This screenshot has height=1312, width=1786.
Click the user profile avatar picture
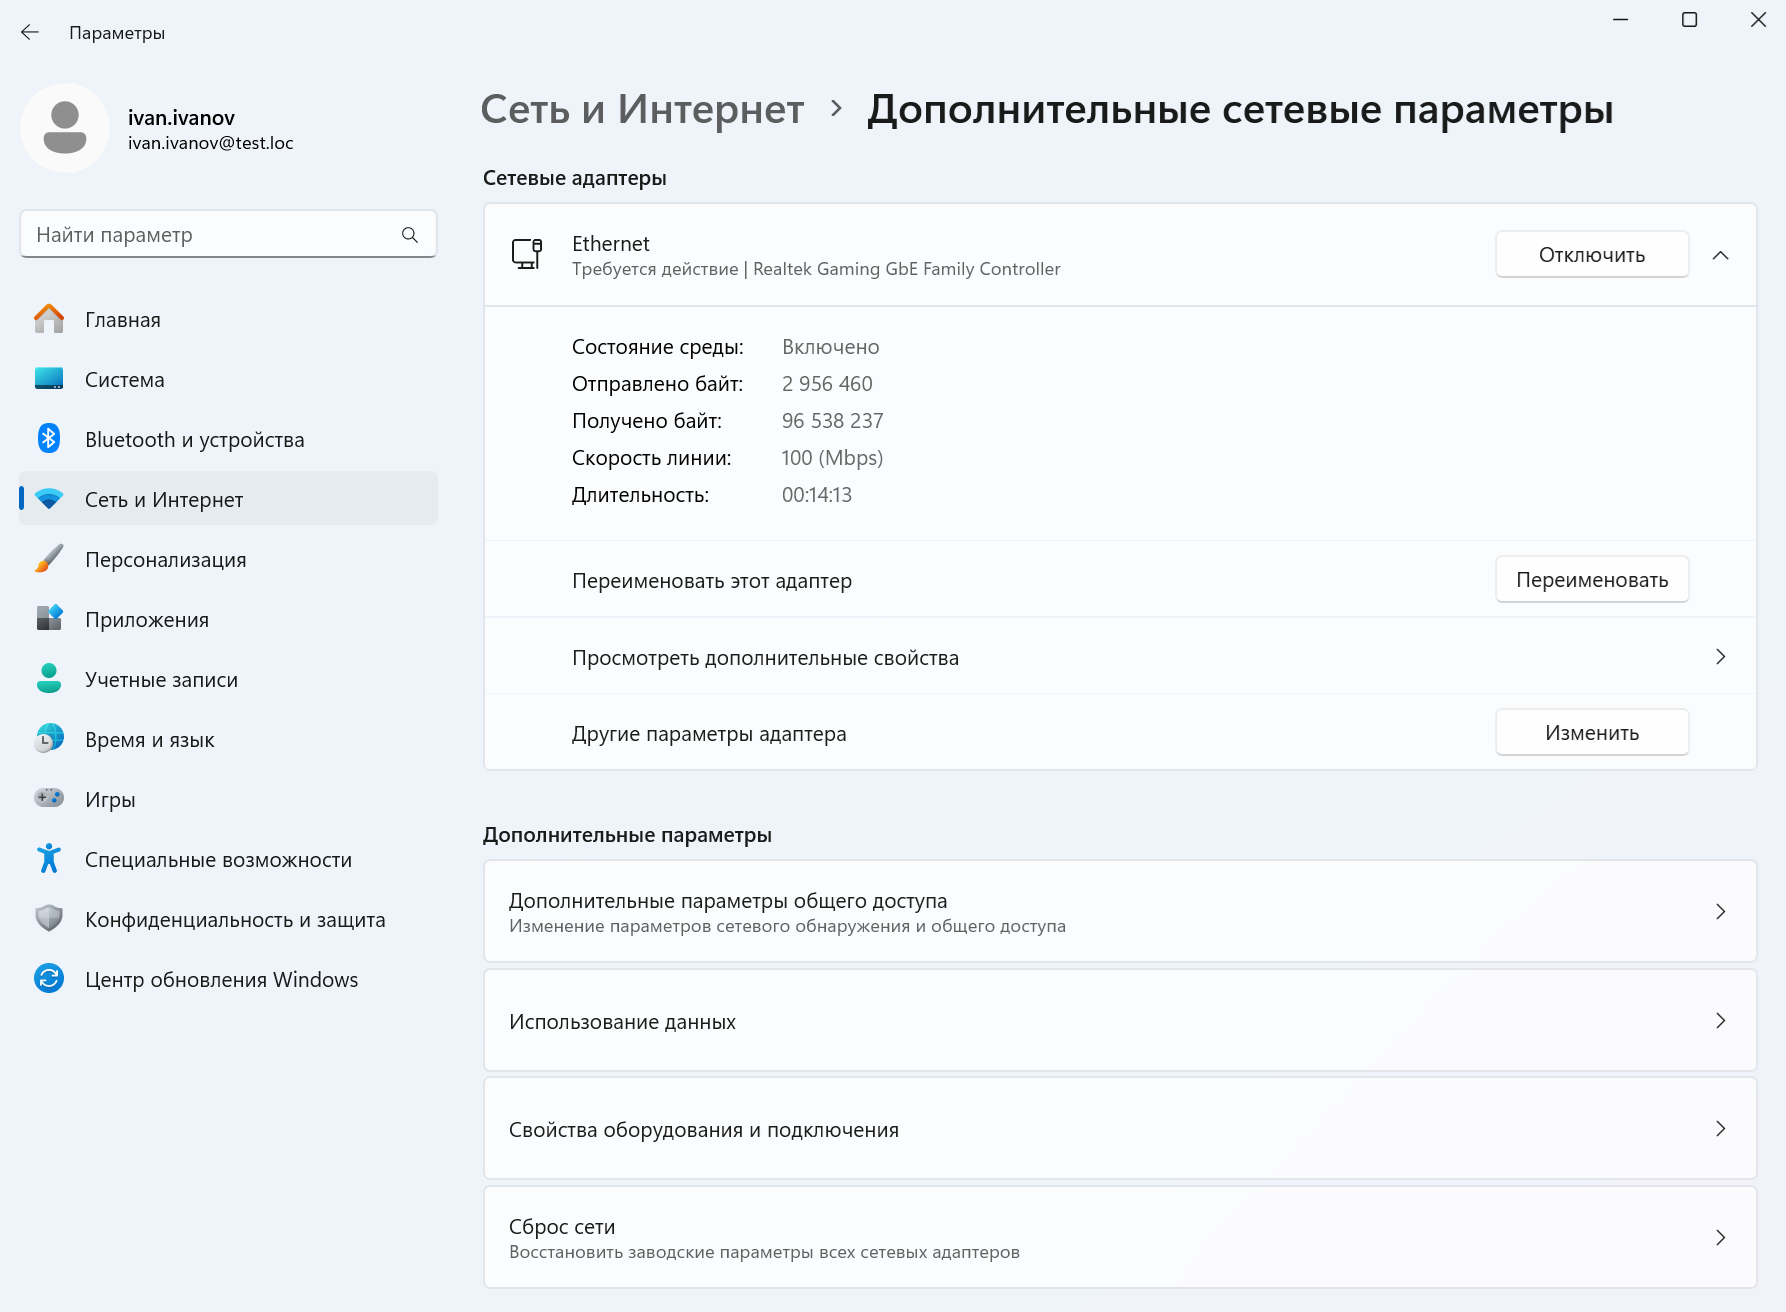(65, 128)
